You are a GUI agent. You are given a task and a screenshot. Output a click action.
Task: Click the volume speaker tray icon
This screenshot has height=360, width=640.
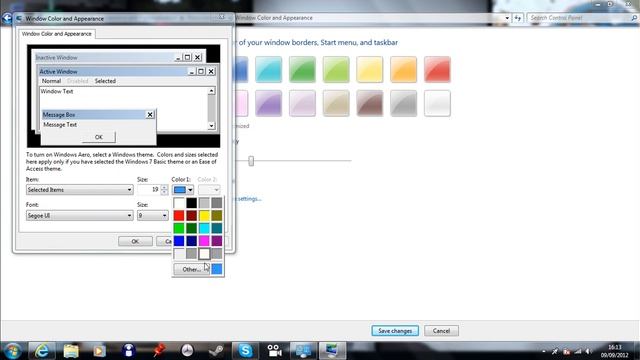tap(588, 351)
